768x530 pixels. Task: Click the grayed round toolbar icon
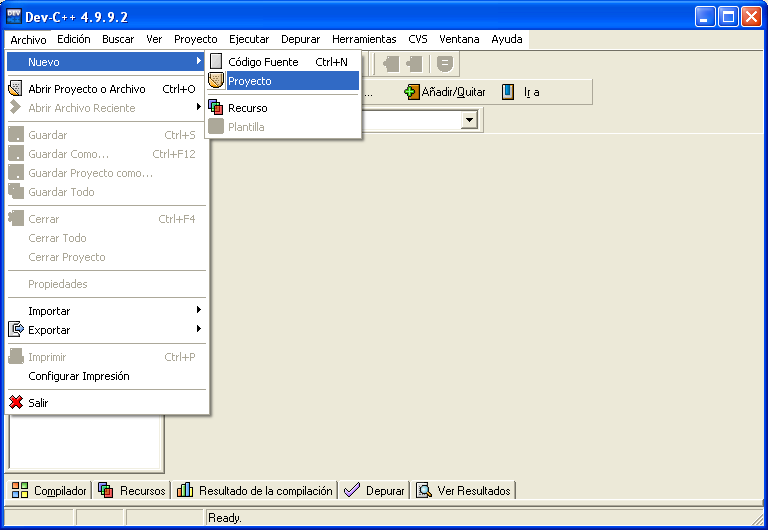445,64
